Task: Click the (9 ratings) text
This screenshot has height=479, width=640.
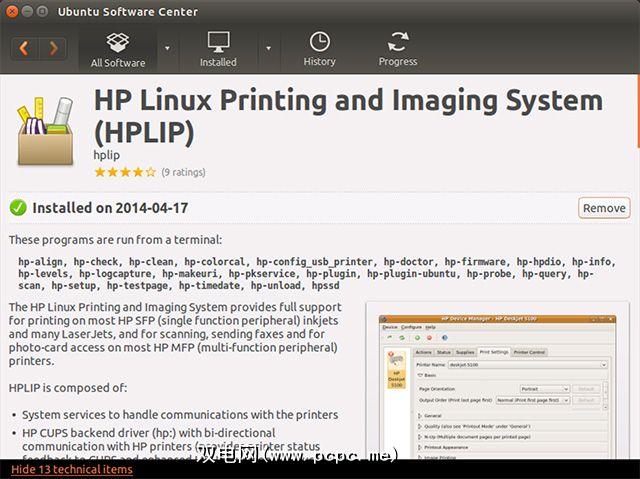Action: 183,172
